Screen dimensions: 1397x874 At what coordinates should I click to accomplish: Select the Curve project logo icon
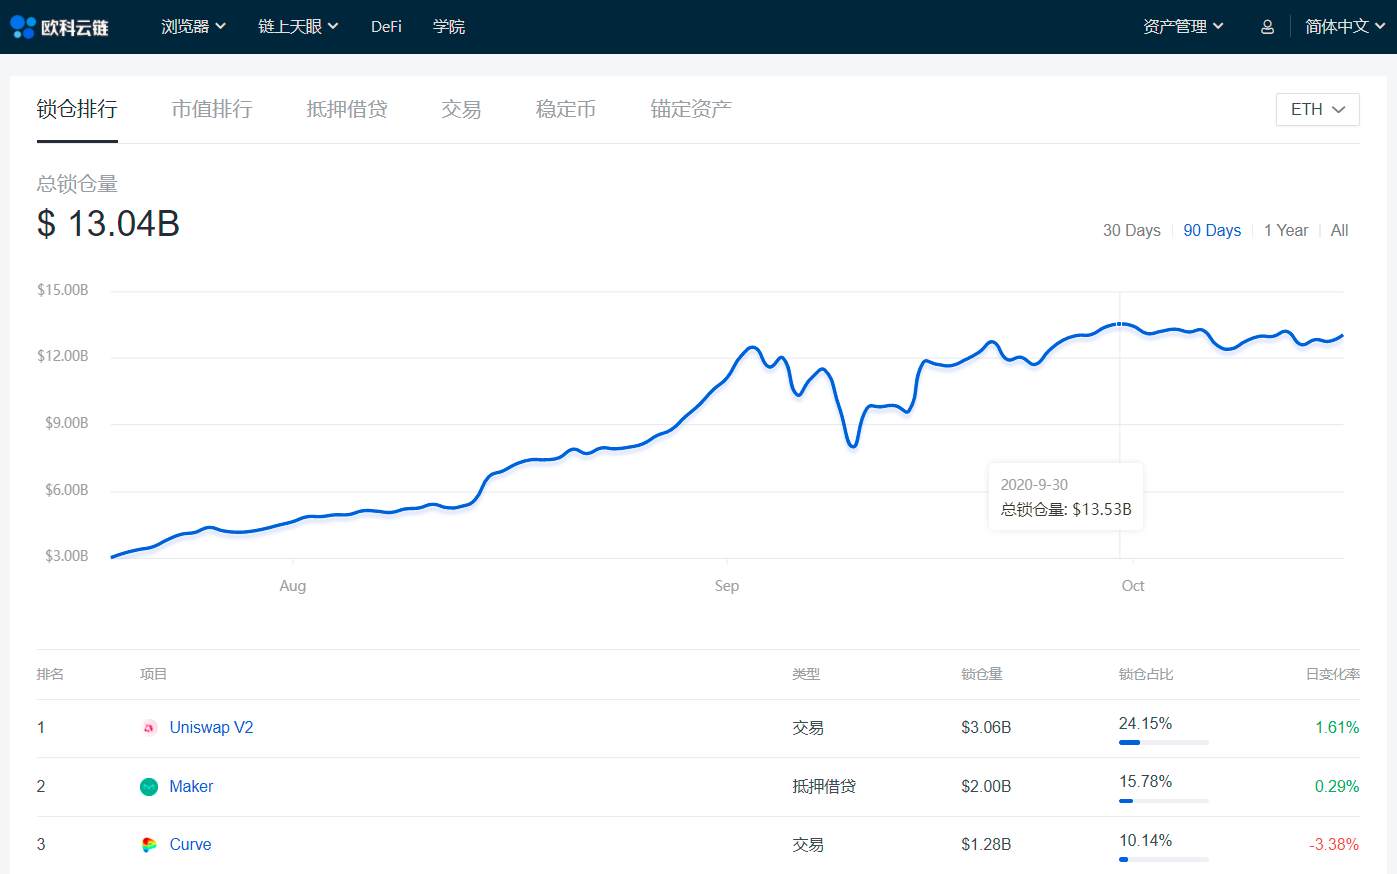click(x=150, y=844)
